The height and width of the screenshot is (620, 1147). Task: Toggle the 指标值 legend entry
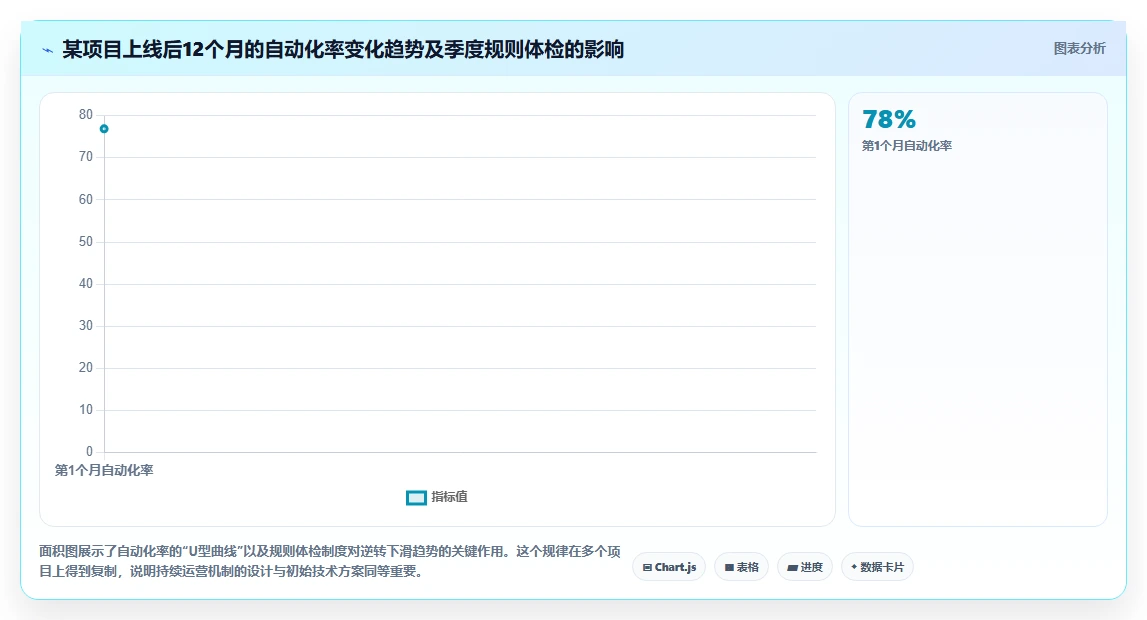point(437,497)
